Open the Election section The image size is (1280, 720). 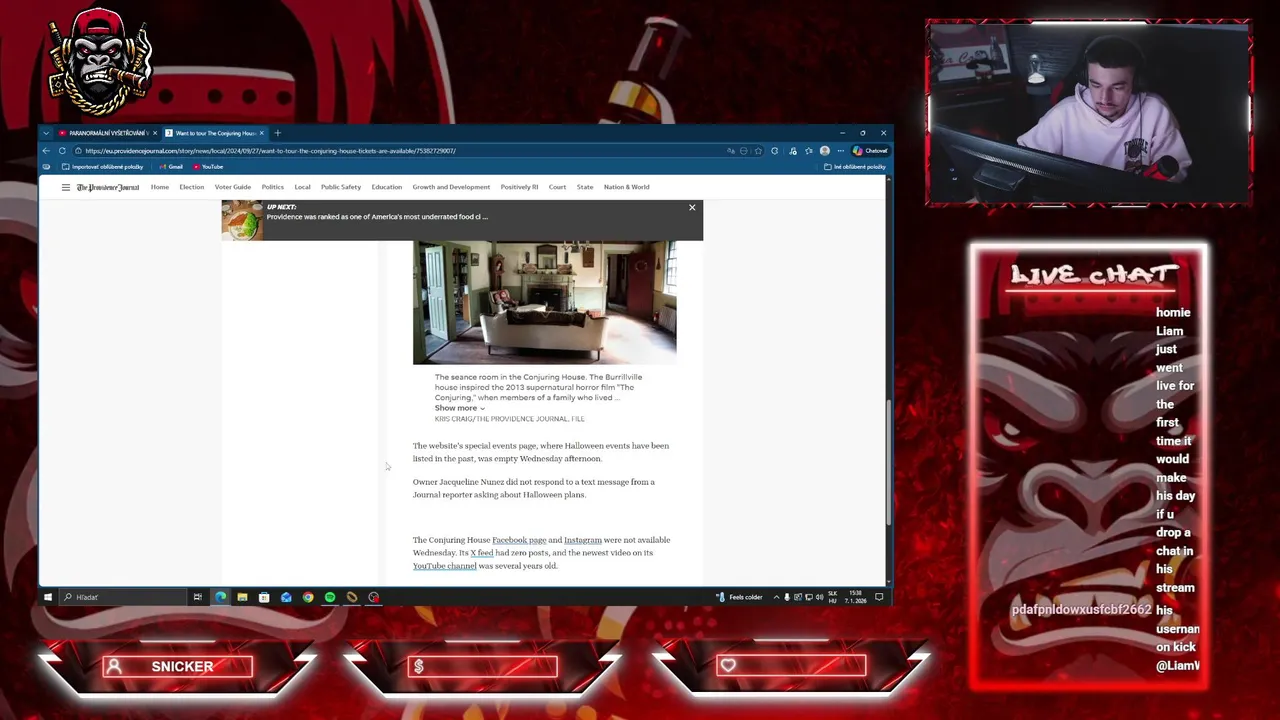[x=192, y=187]
